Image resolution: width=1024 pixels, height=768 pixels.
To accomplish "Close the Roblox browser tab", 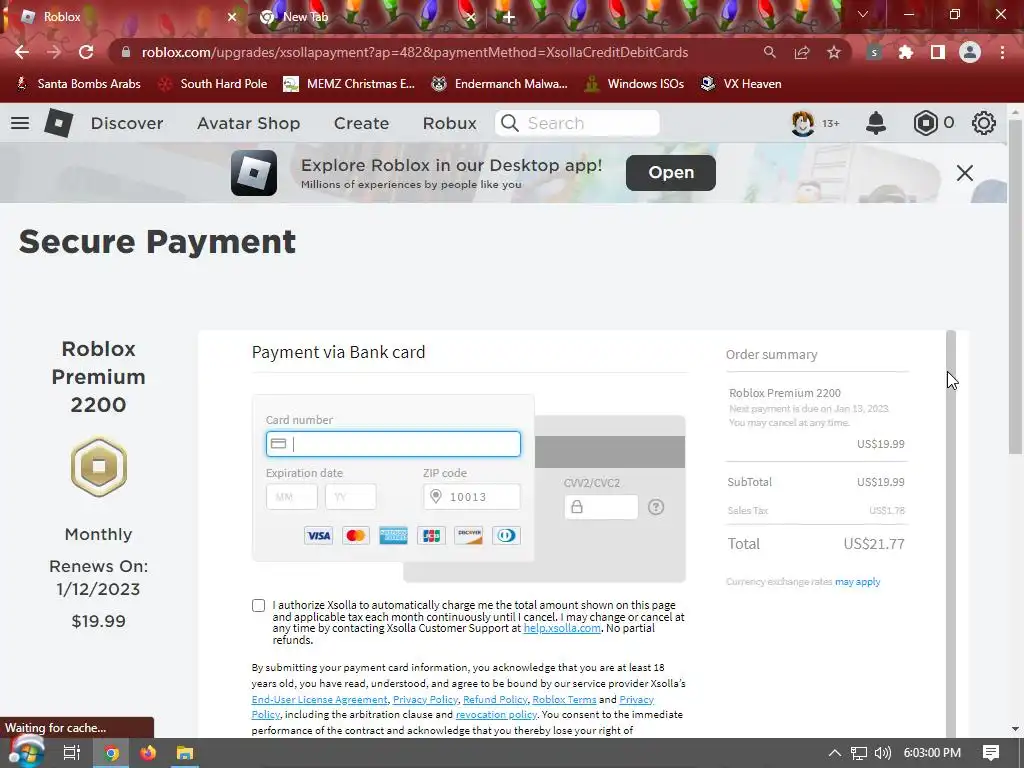I will pyautogui.click(x=232, y=17).
